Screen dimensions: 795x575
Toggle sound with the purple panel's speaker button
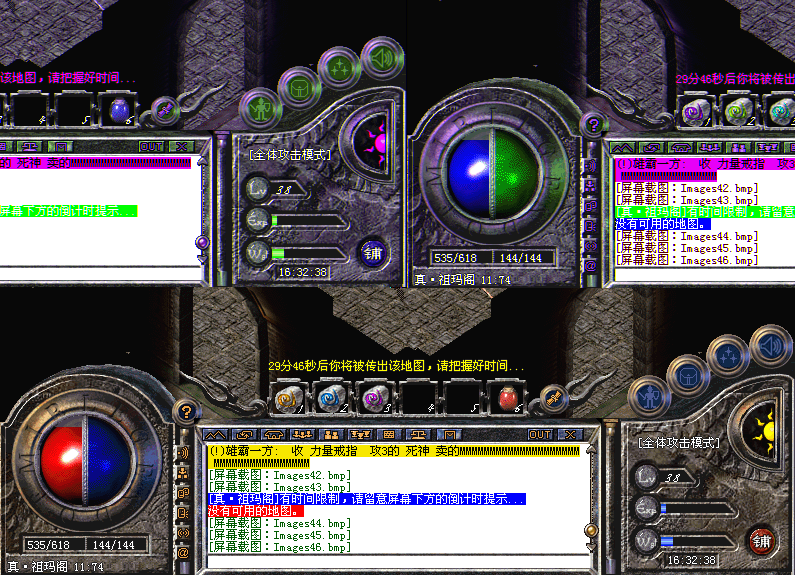tap(382, 58)
